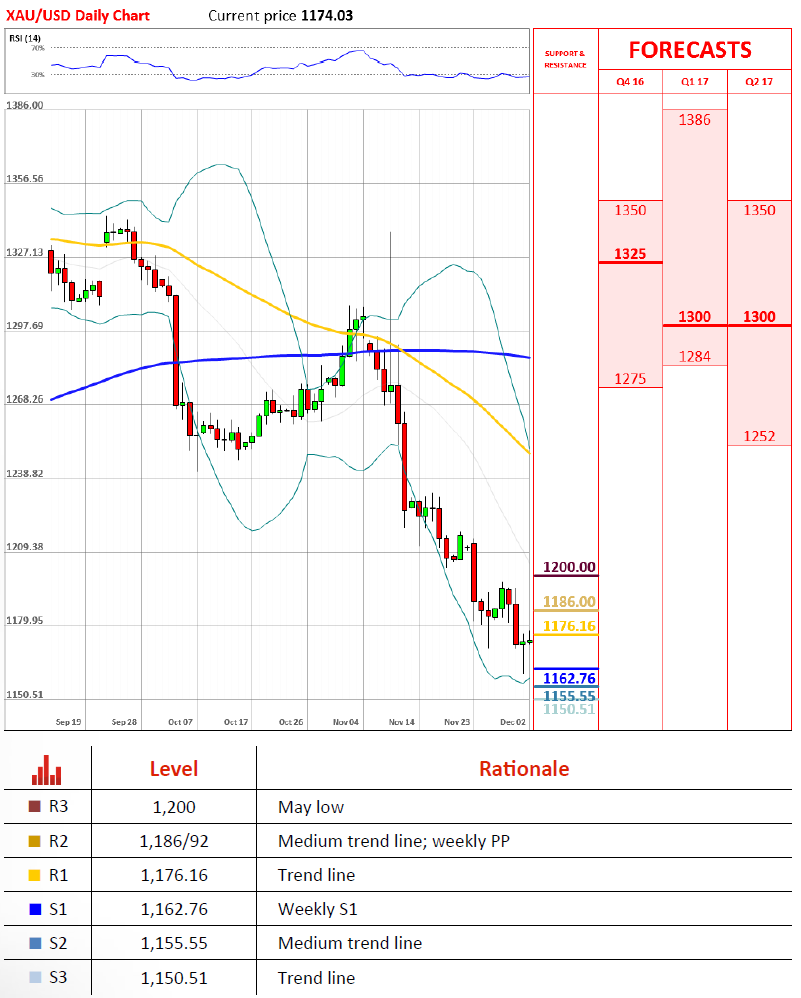Click the red bar chart icon
The image size is (801, 998).
click(46, 770)
